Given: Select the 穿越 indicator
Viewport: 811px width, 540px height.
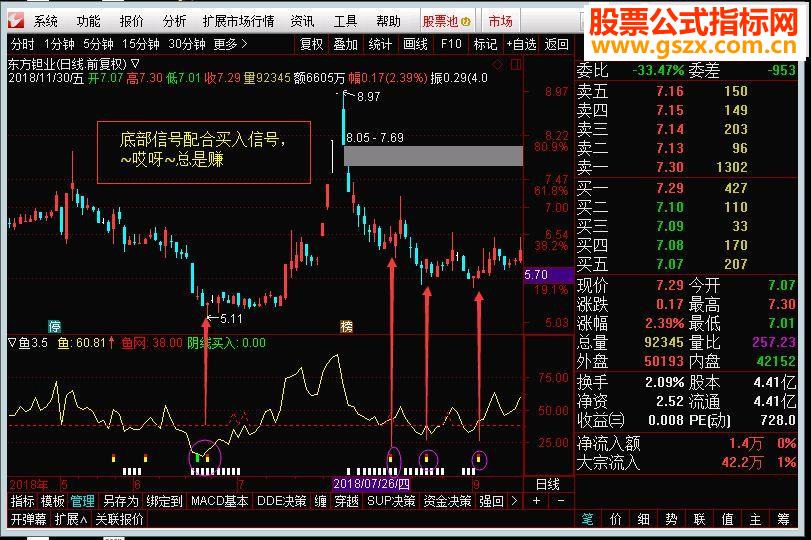Looking at the screenshot, I should pyautogui.click(x=346, y=501).
